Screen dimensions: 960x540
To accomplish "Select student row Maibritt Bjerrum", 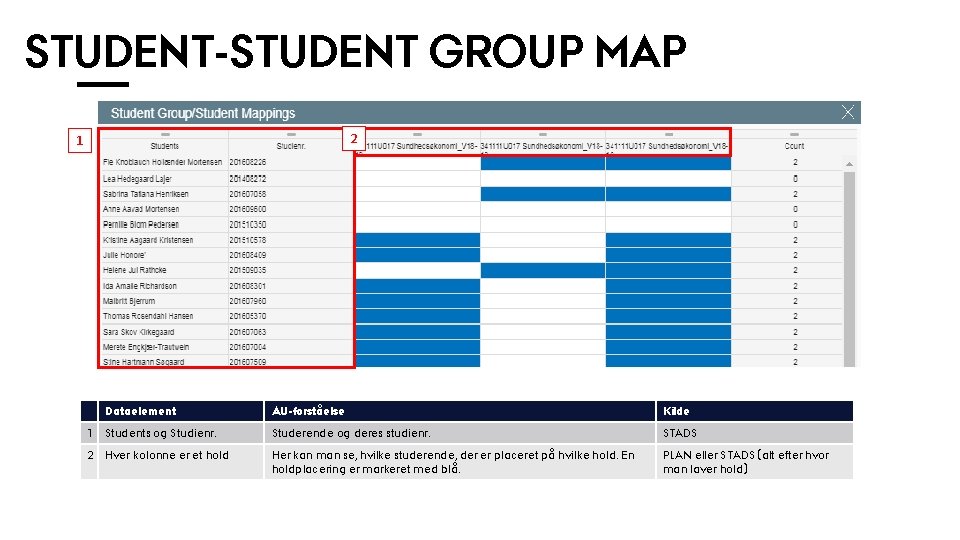I will [x=129, y=301].
